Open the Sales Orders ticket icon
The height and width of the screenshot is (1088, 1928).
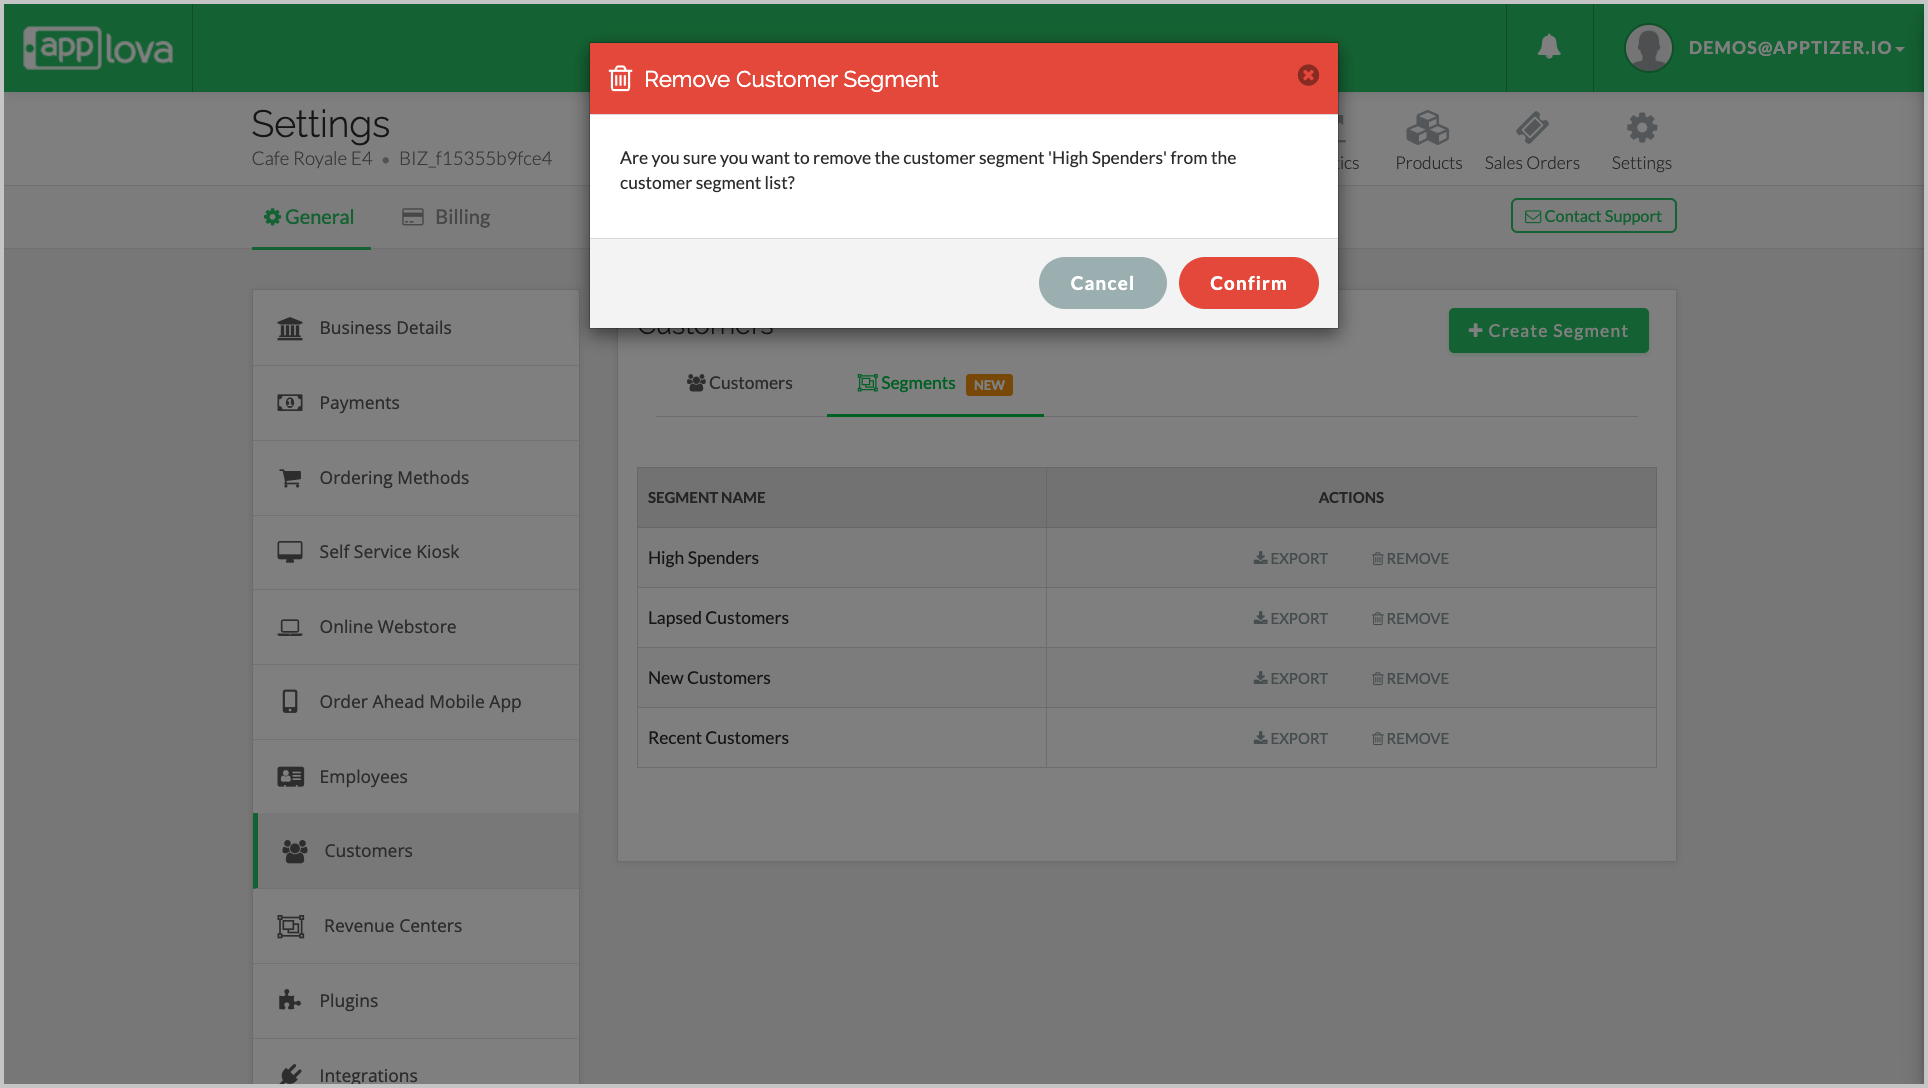point(1531,129)
